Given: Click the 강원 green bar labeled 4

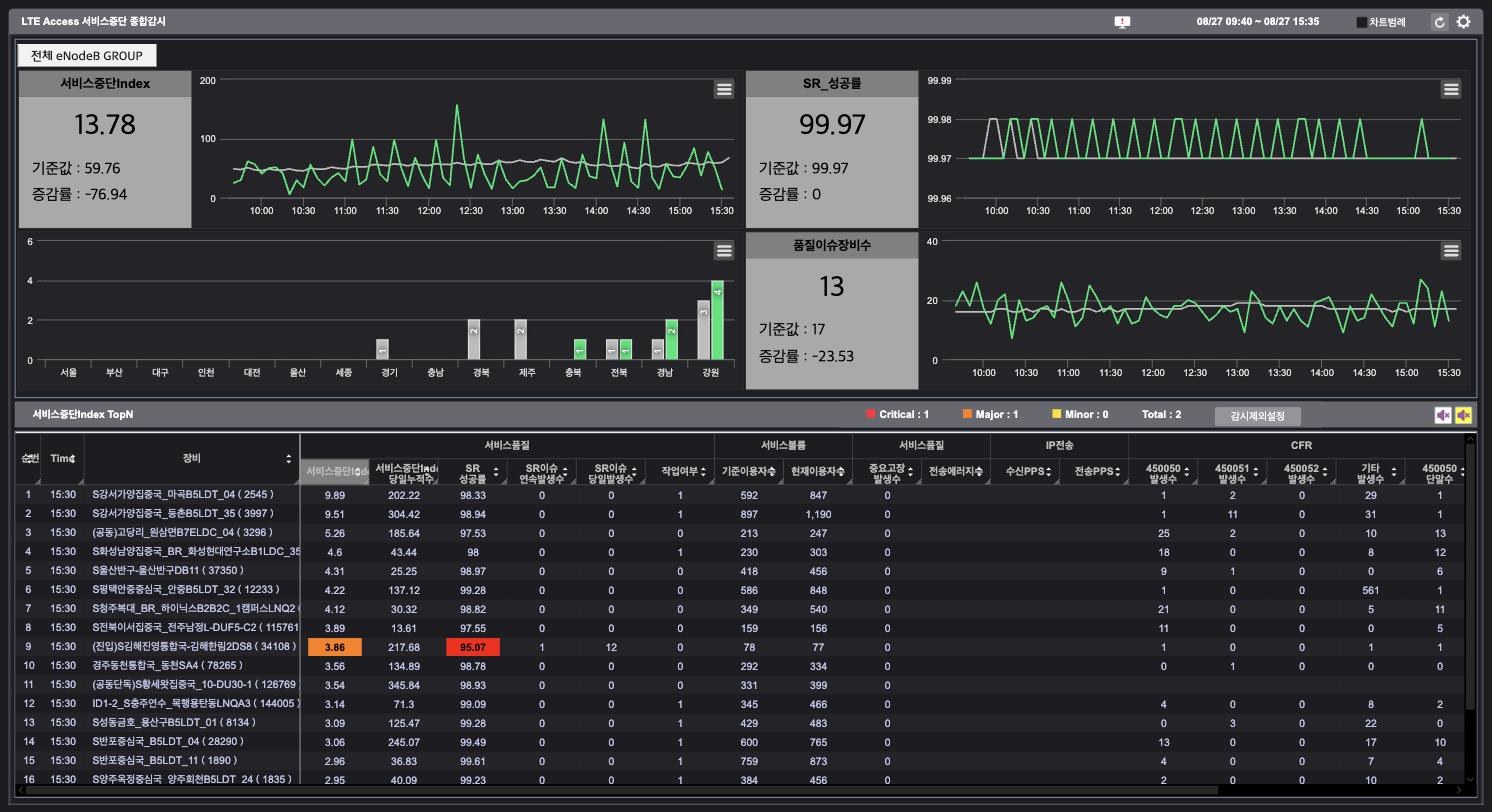Looking at the screenshot, I should tap(717, 320).
